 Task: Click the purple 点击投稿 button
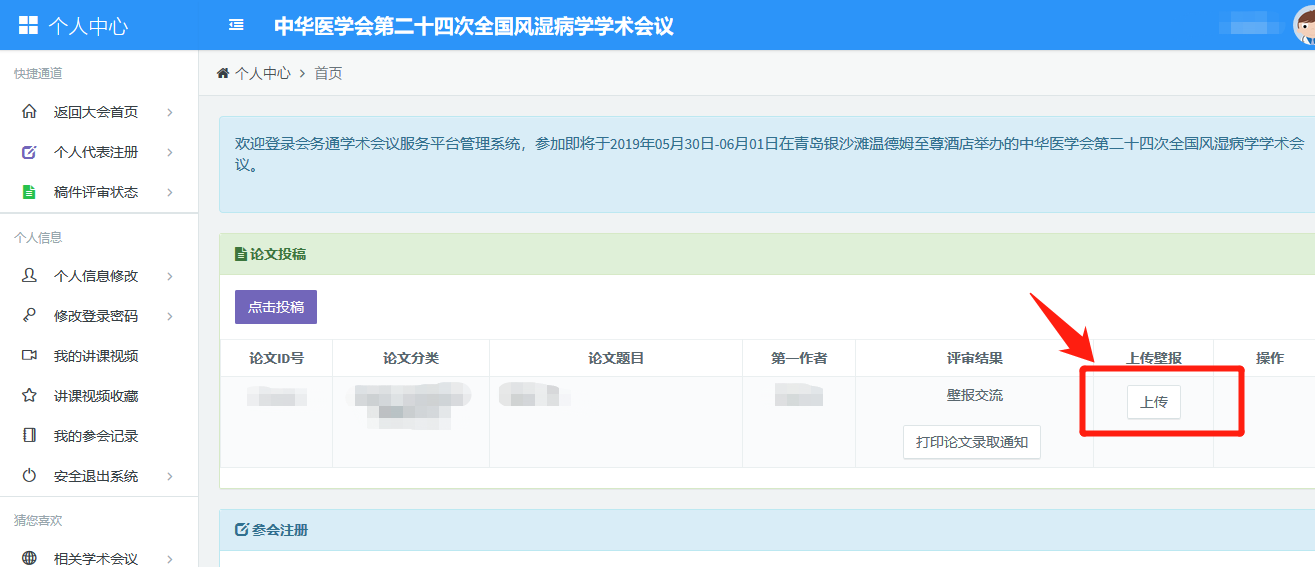275,307
